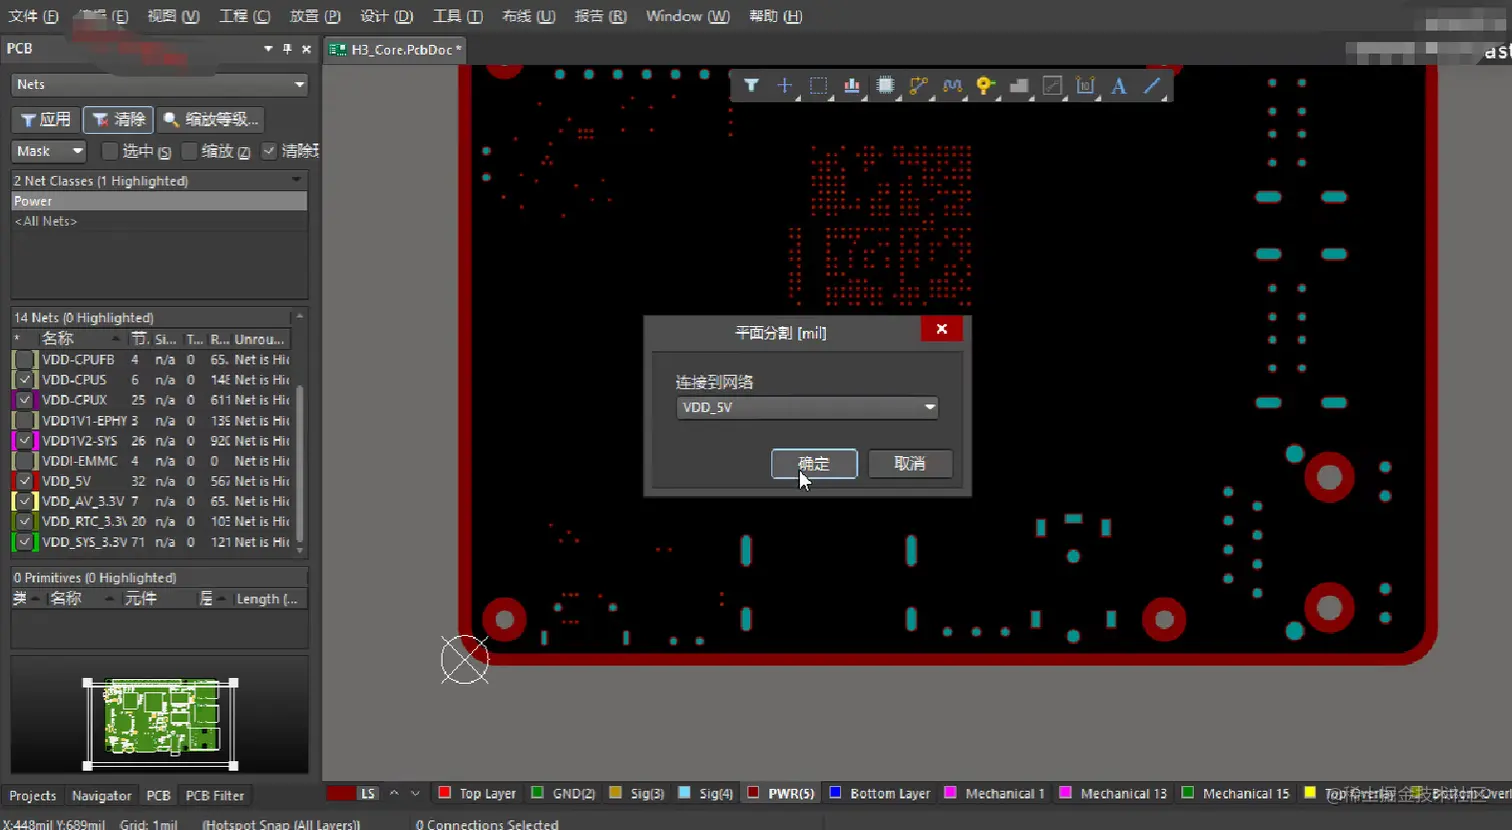1512x830 pixels.
Task: Toggle the 清除 existing checkbox
Action: pyautogui.click(x=269, y=151)
